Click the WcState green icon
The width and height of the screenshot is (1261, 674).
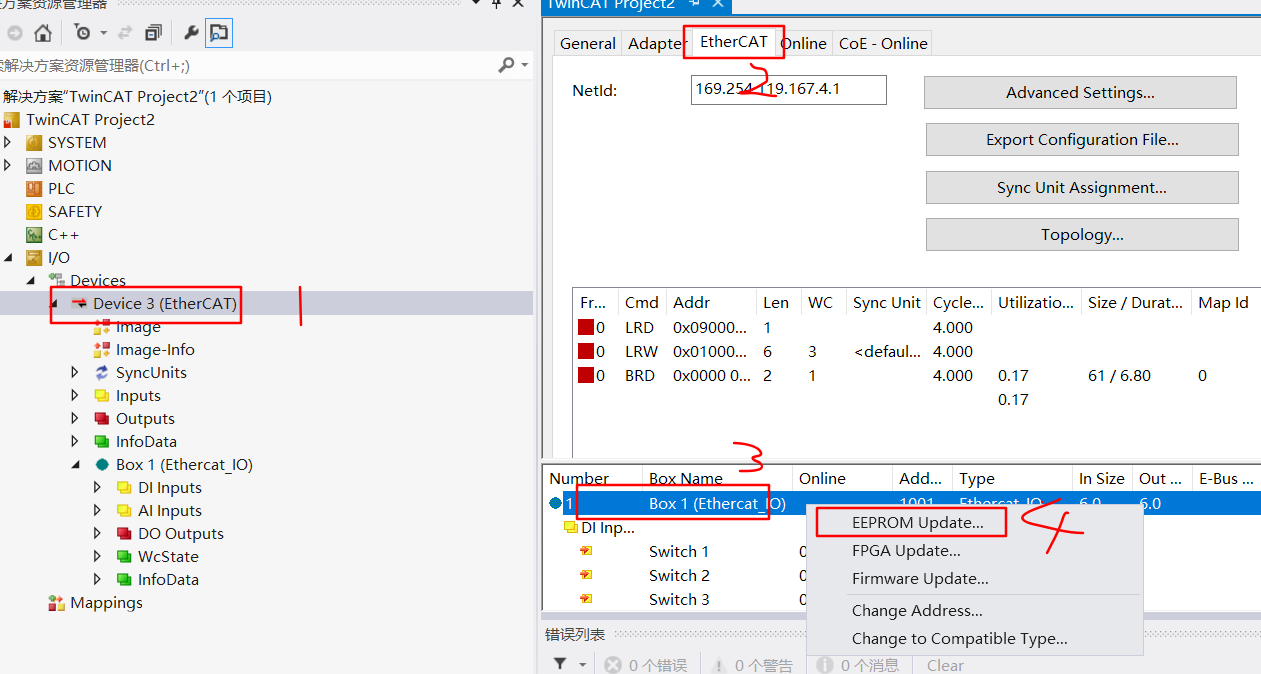[124, 557]
